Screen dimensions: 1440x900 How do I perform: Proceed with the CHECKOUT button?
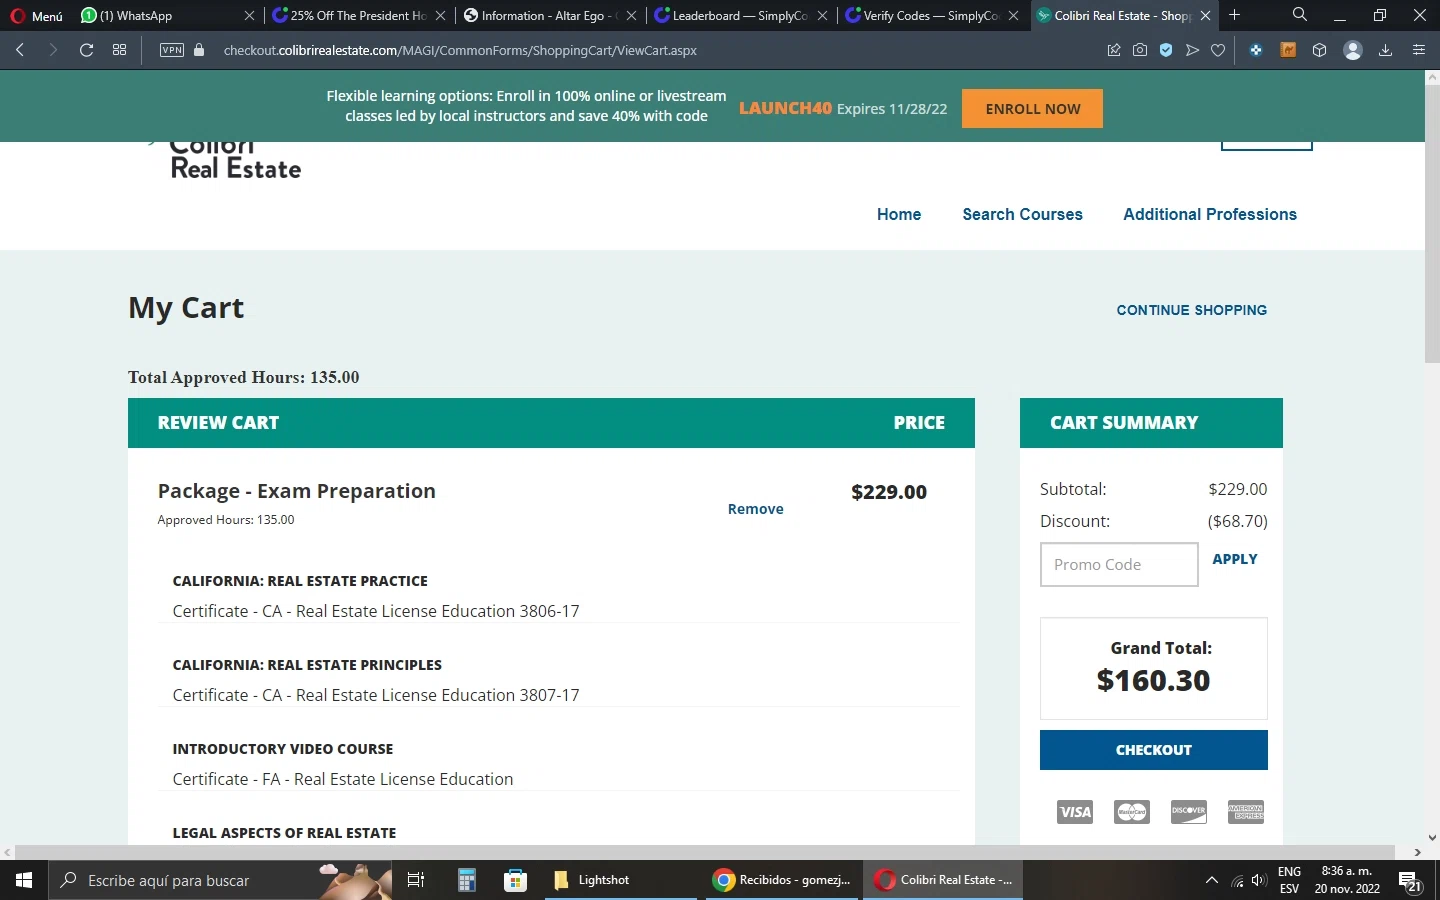pos(1154,750)
